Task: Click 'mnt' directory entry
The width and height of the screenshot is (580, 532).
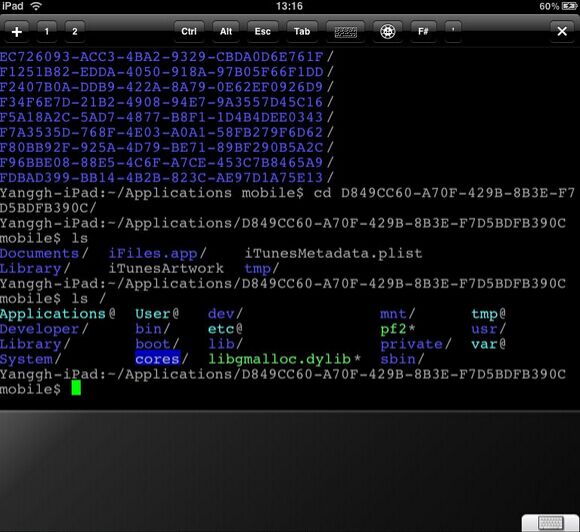Action: [394, 314]
